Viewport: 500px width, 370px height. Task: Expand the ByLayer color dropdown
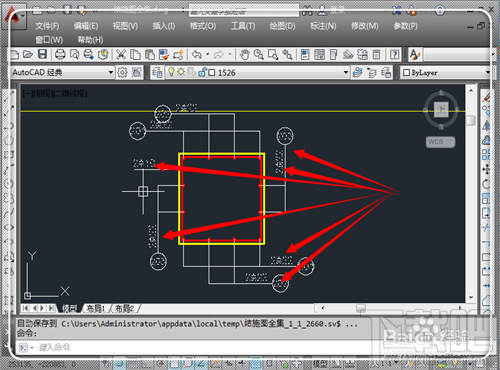click(488, 72)
